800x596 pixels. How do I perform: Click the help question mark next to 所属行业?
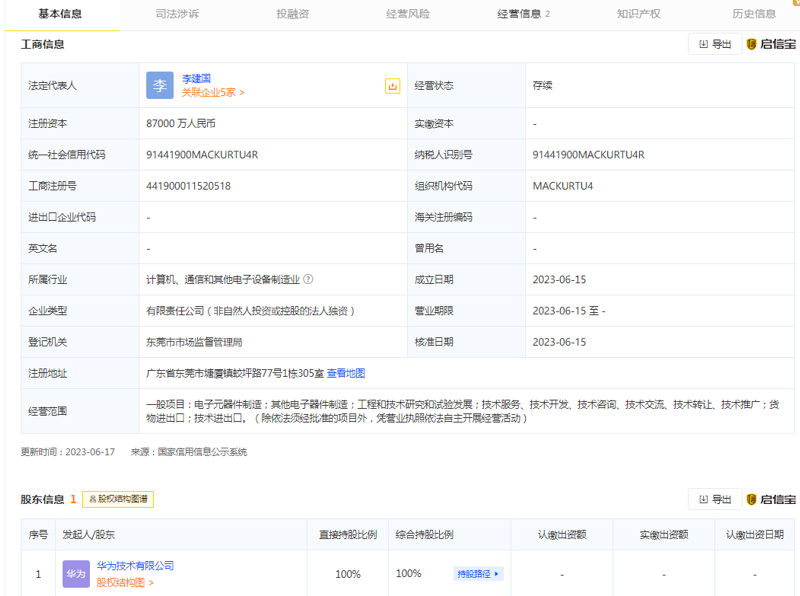308,280
